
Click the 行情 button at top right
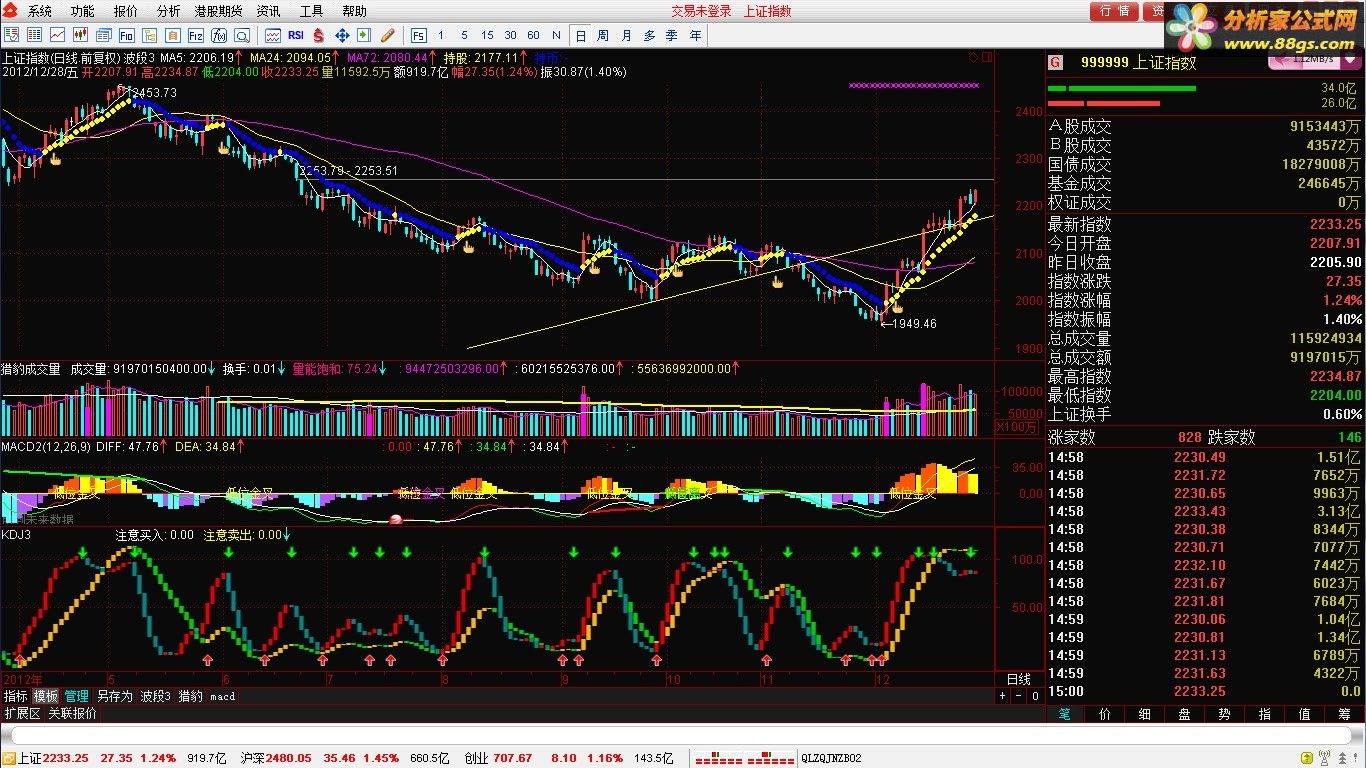point(1113,11)
